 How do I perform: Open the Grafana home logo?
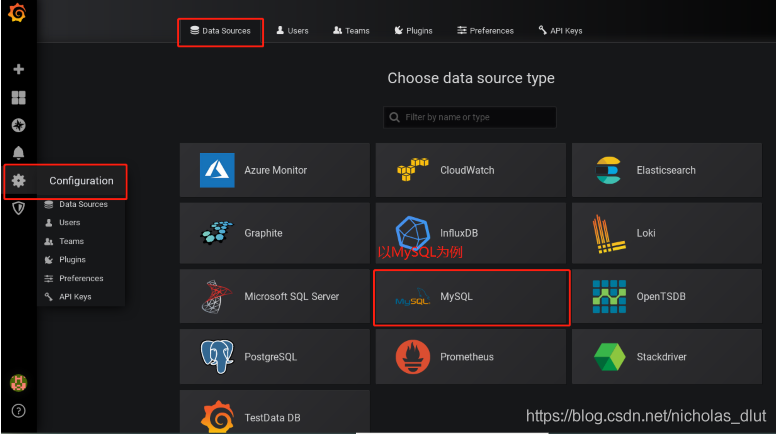coord(17,12)
